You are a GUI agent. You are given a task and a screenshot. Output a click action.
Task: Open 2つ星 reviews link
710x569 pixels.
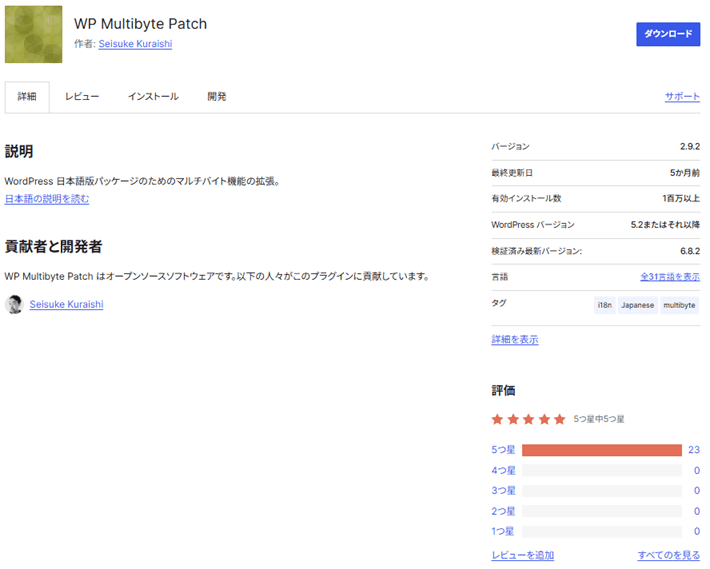[x=504, y=512]
